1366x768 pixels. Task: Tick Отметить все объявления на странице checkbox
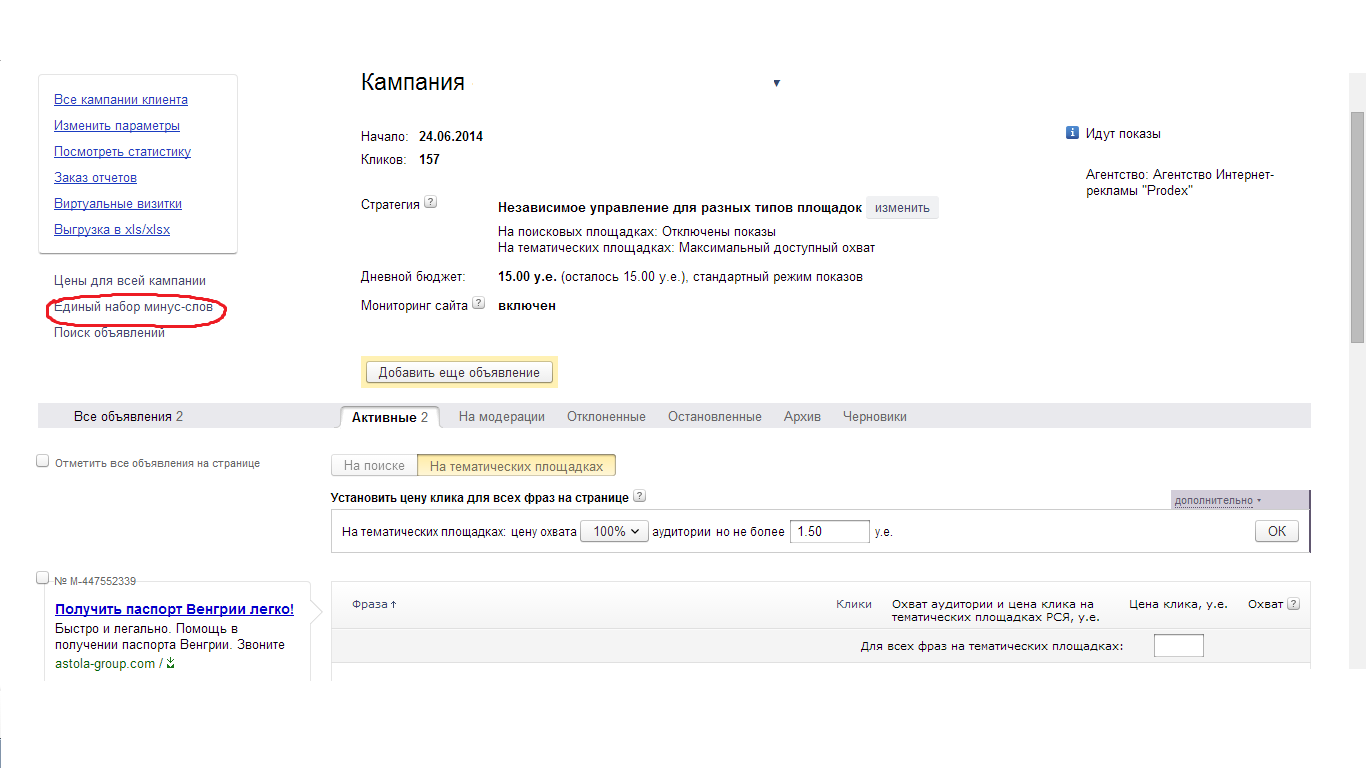coord(42,461)
